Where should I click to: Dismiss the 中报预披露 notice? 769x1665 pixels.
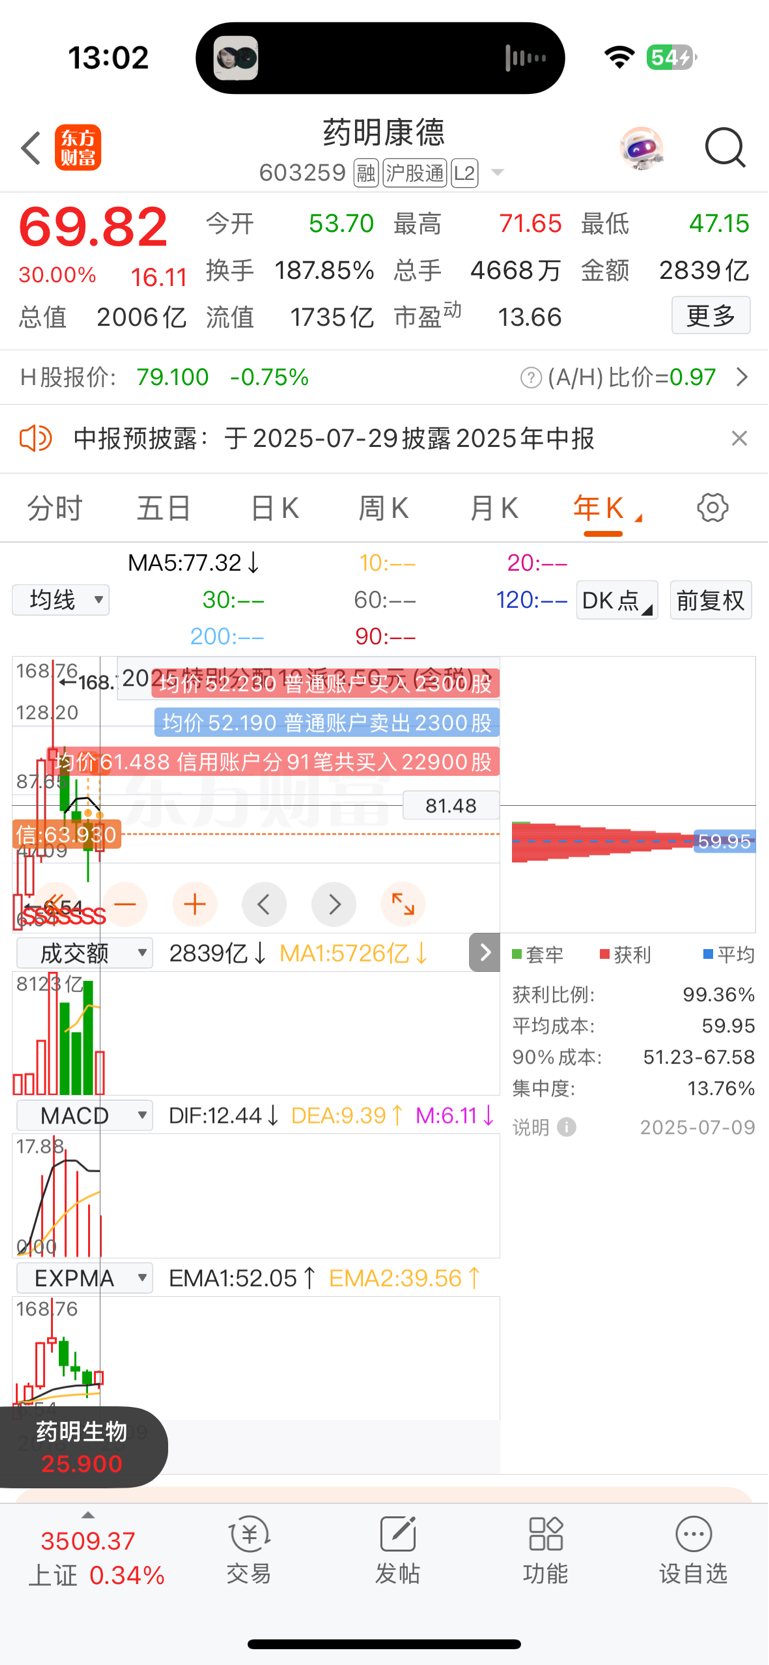739,438
